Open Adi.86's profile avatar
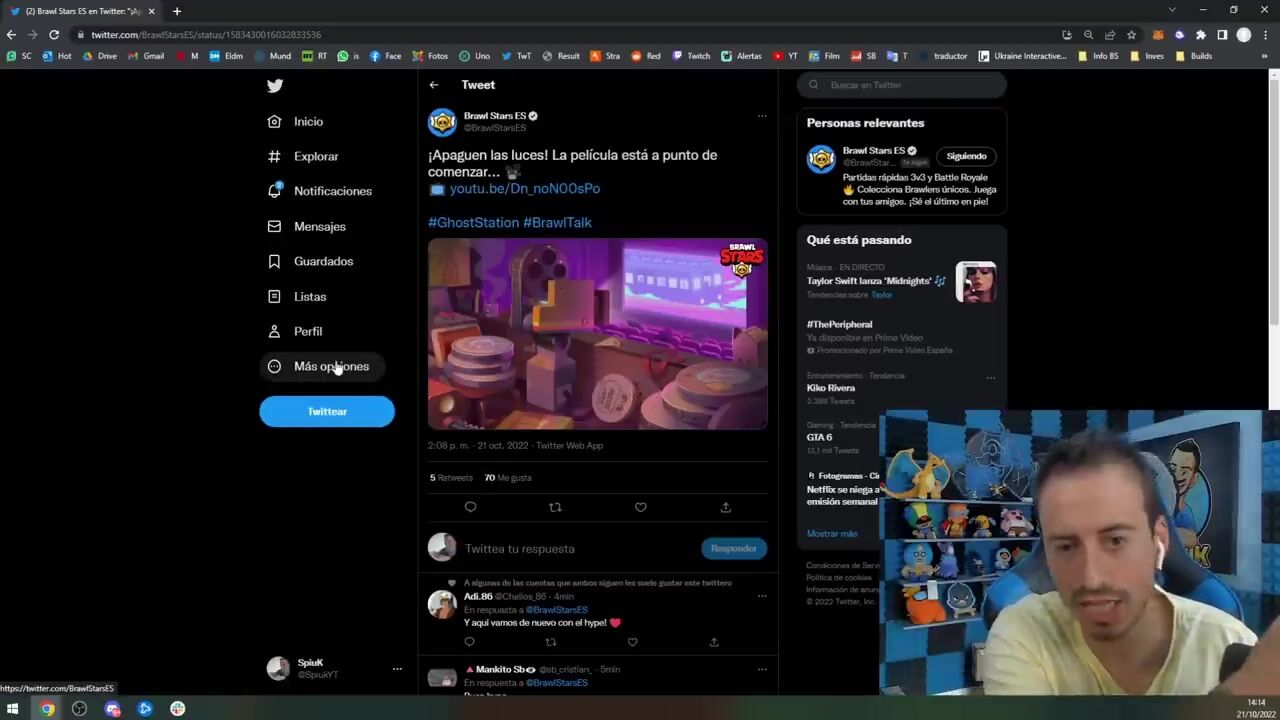Screen dimensions: 1280x720 [442, 604]
